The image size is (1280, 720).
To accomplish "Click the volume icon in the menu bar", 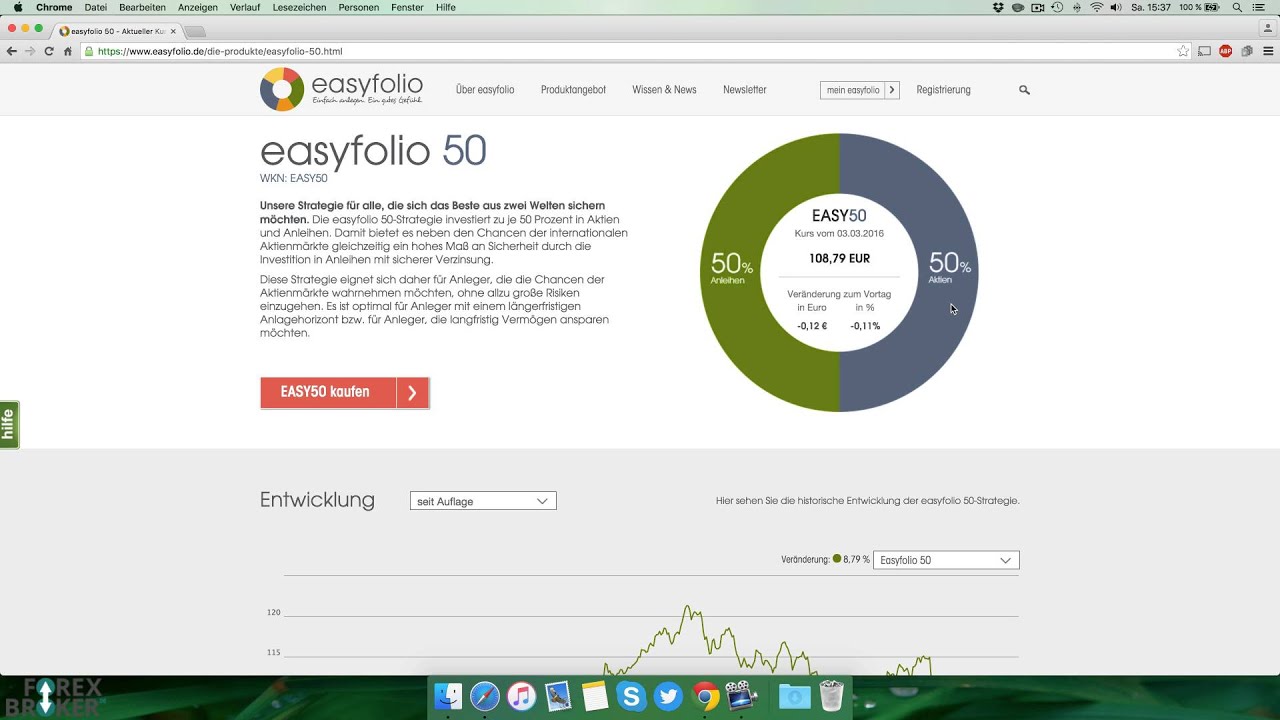I will click(x=1115, y=7).
